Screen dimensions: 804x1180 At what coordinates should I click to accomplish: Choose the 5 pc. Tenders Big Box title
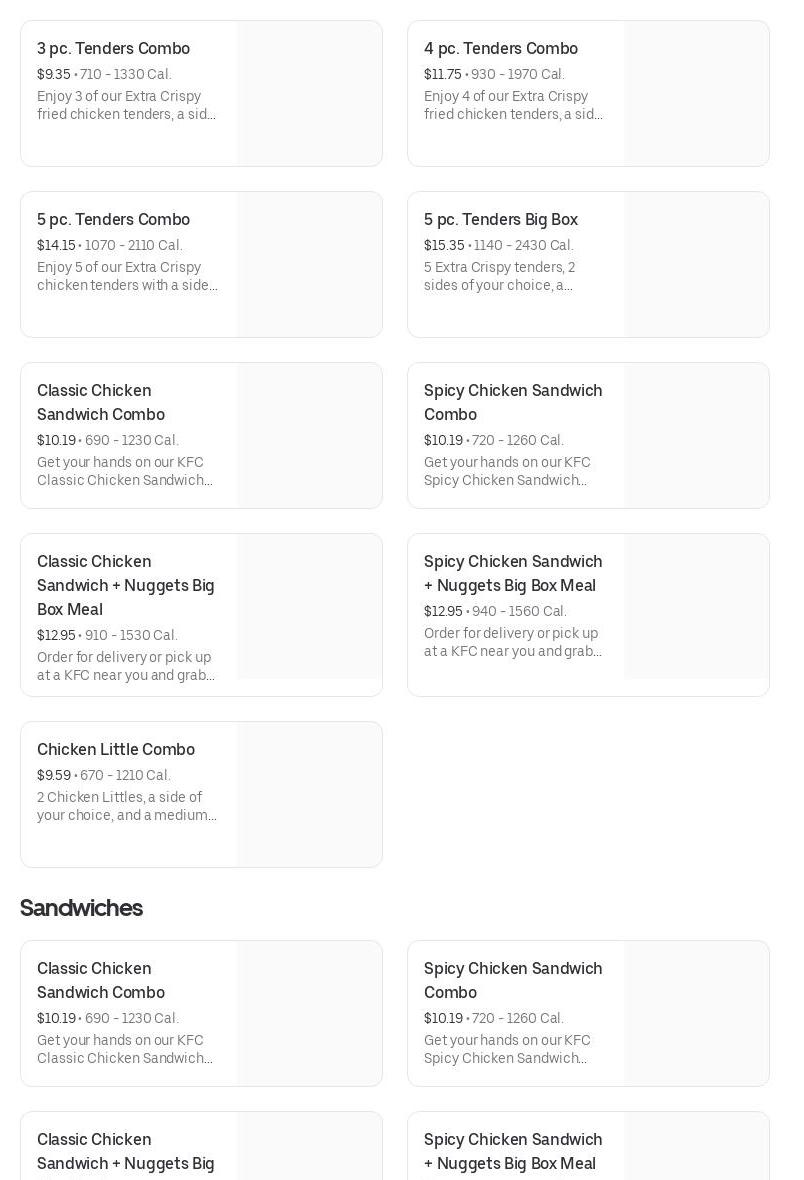coord(500,220)
